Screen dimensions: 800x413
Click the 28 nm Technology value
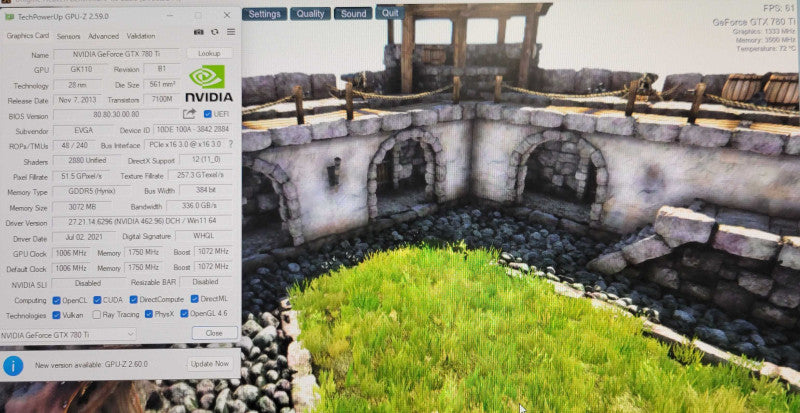78,85
